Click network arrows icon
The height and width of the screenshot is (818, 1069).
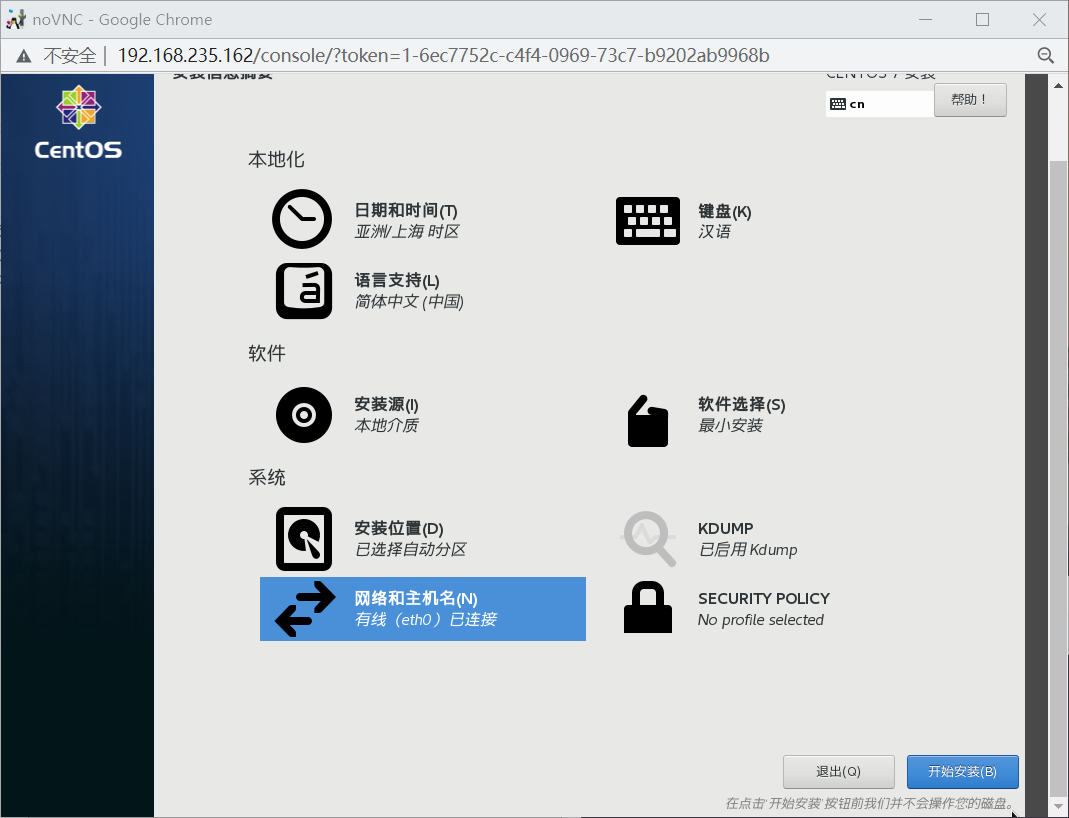click(305, 609)
